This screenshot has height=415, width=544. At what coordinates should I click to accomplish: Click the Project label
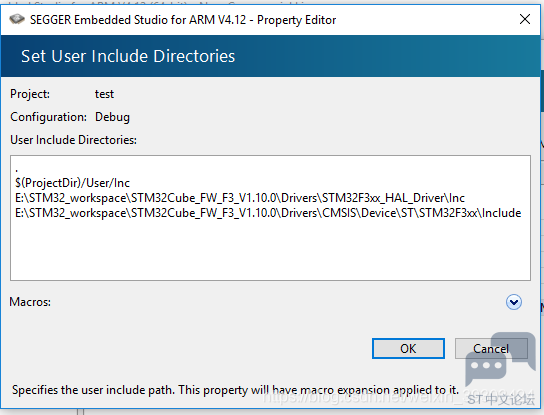pos(30,94)
